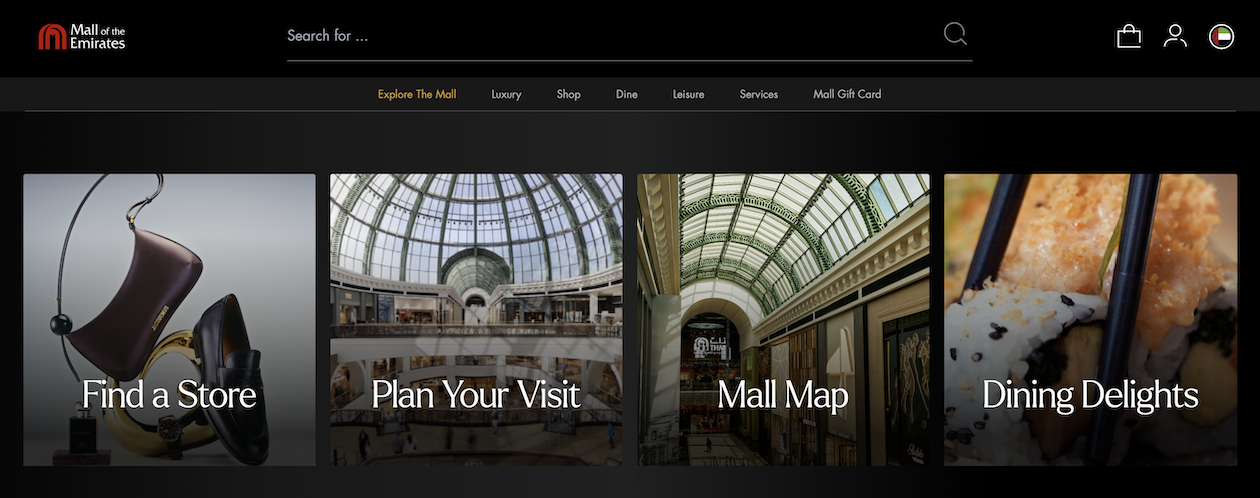The image size is (1260, 498).
Task: Go to the Shop menu item
Action: 568,94
